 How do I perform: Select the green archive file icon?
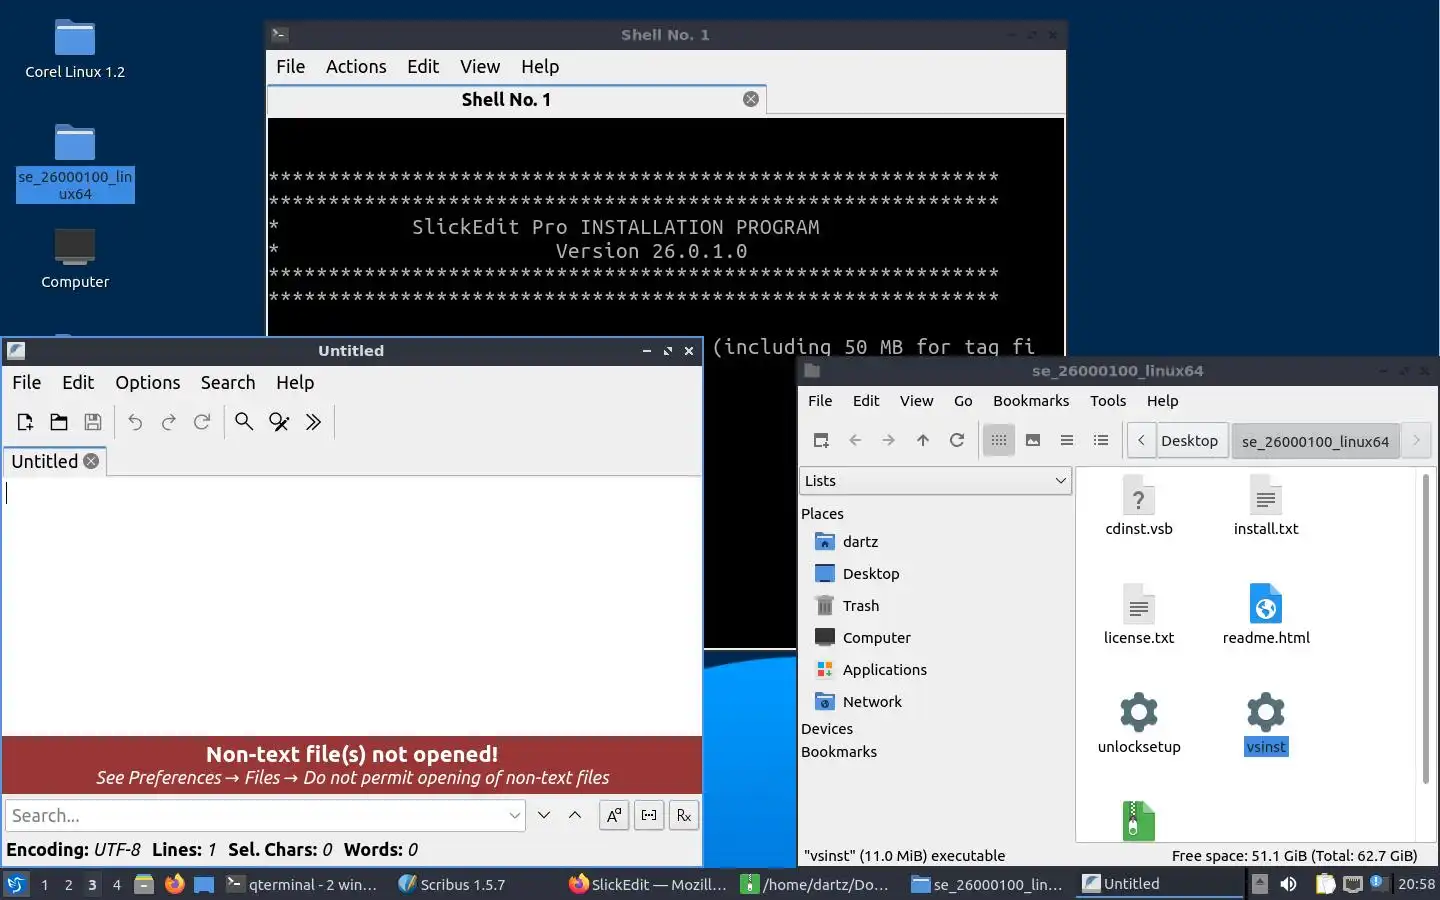(1139, 821)
